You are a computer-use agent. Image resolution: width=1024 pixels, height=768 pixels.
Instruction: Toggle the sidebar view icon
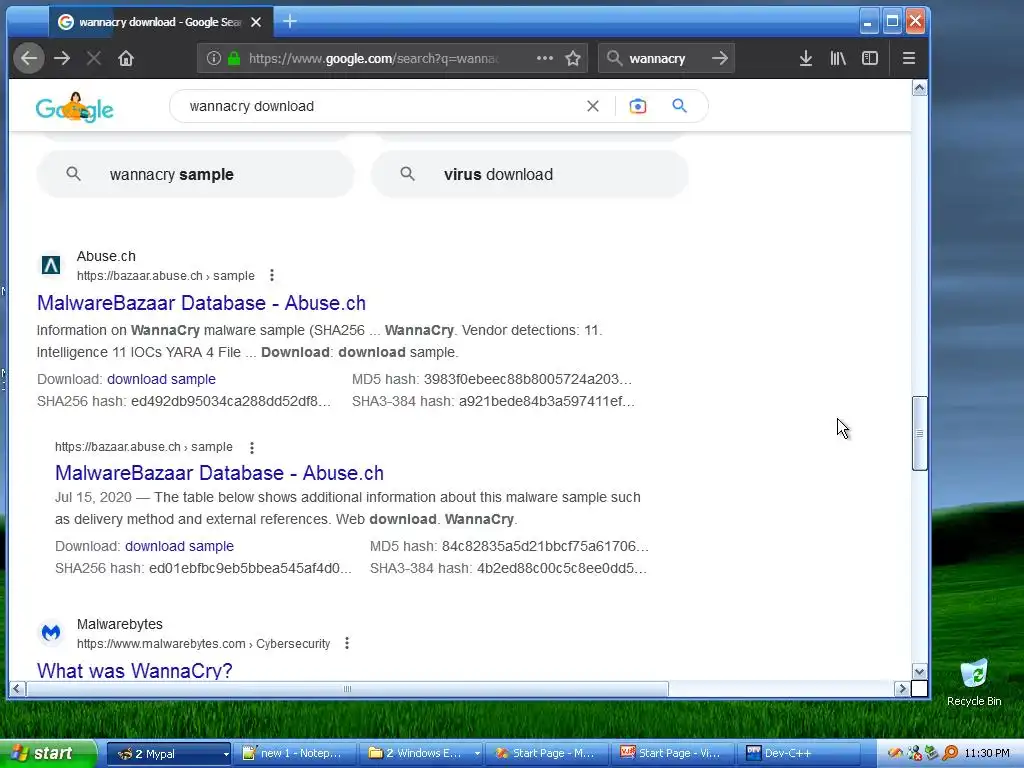(x=870, y=58)
